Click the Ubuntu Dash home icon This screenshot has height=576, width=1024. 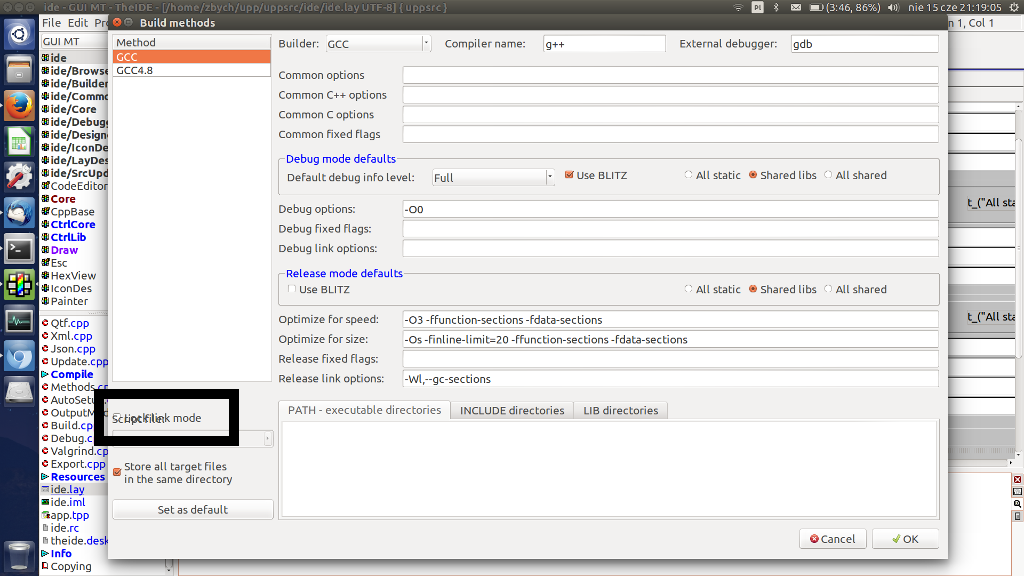19,35
